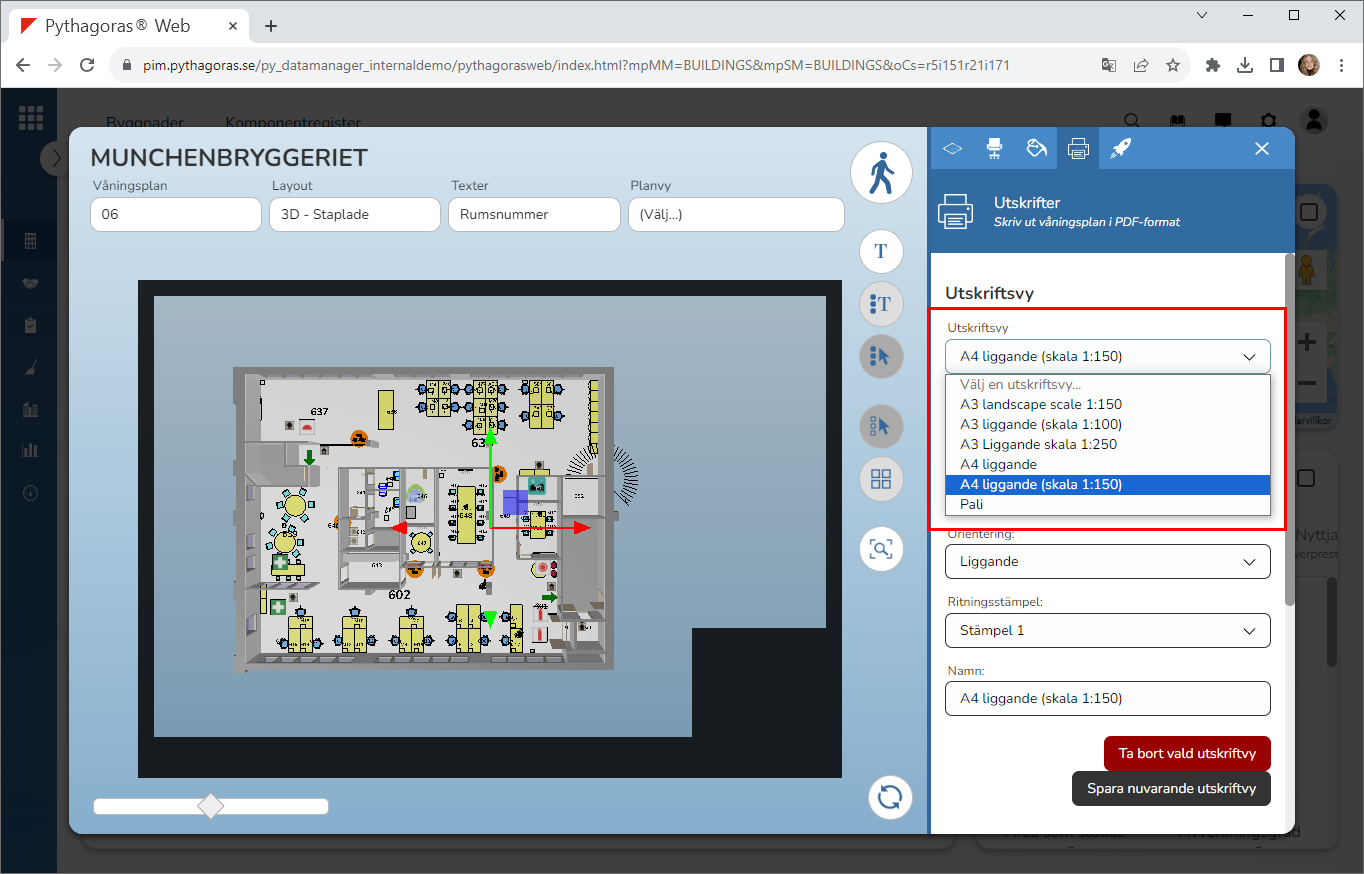Image resolution: width=1364 pixels, height=874 pixels.
Task: Toggle the single T text button
Action: [x=881, y=251]
